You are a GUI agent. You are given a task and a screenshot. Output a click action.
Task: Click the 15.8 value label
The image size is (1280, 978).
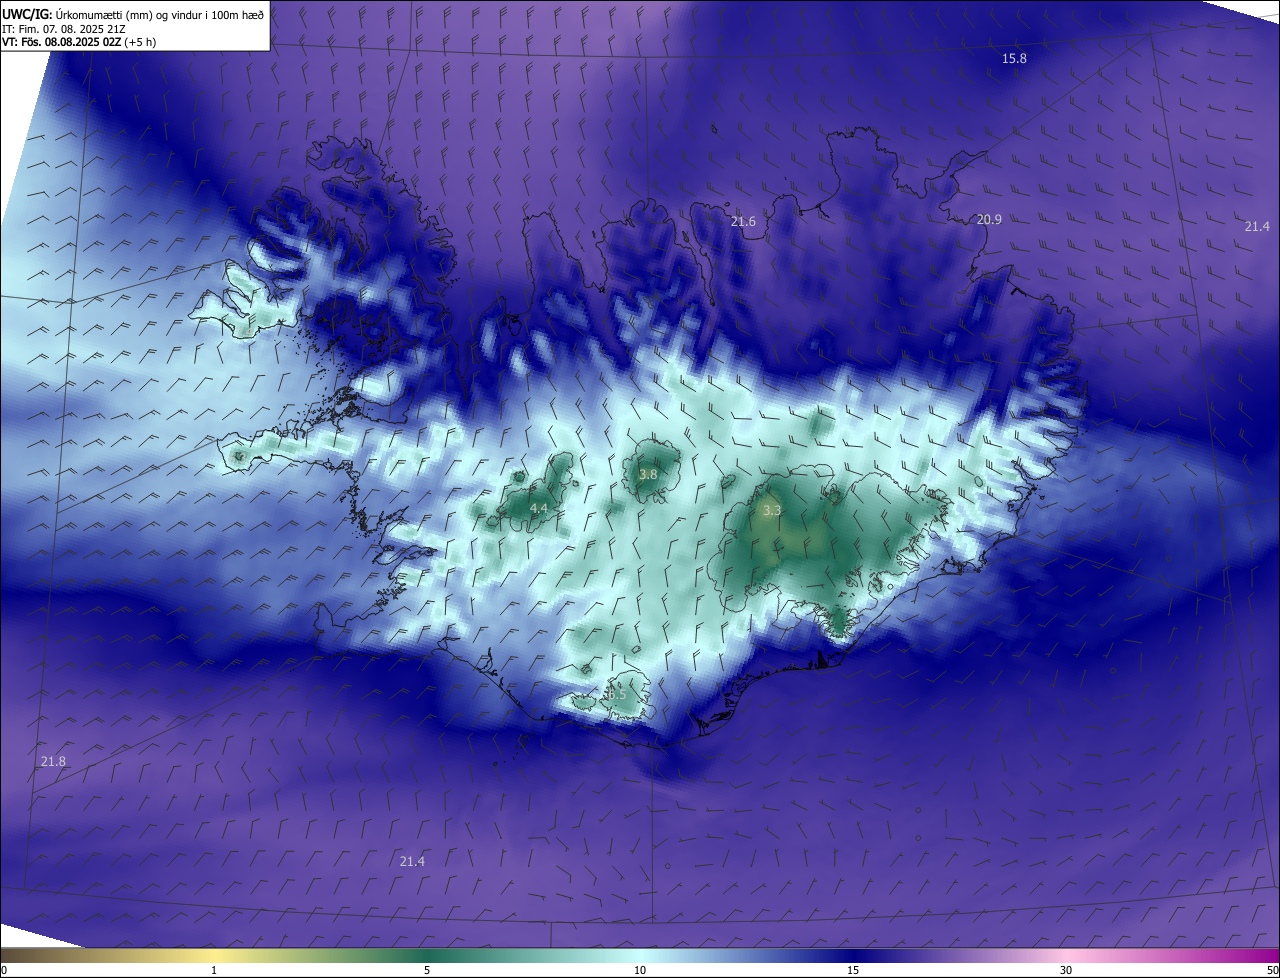coord(1014,59)
